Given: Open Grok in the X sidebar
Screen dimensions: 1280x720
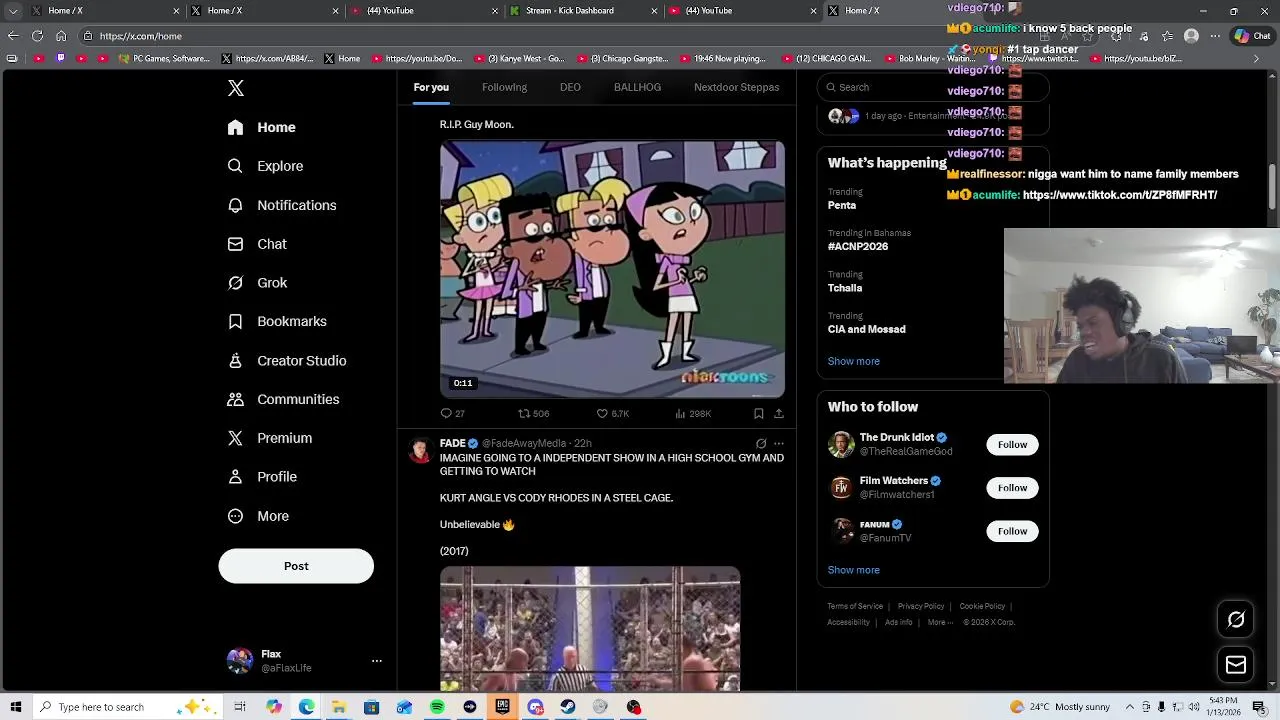Looking at the screenshot, I should pos(257,283).
